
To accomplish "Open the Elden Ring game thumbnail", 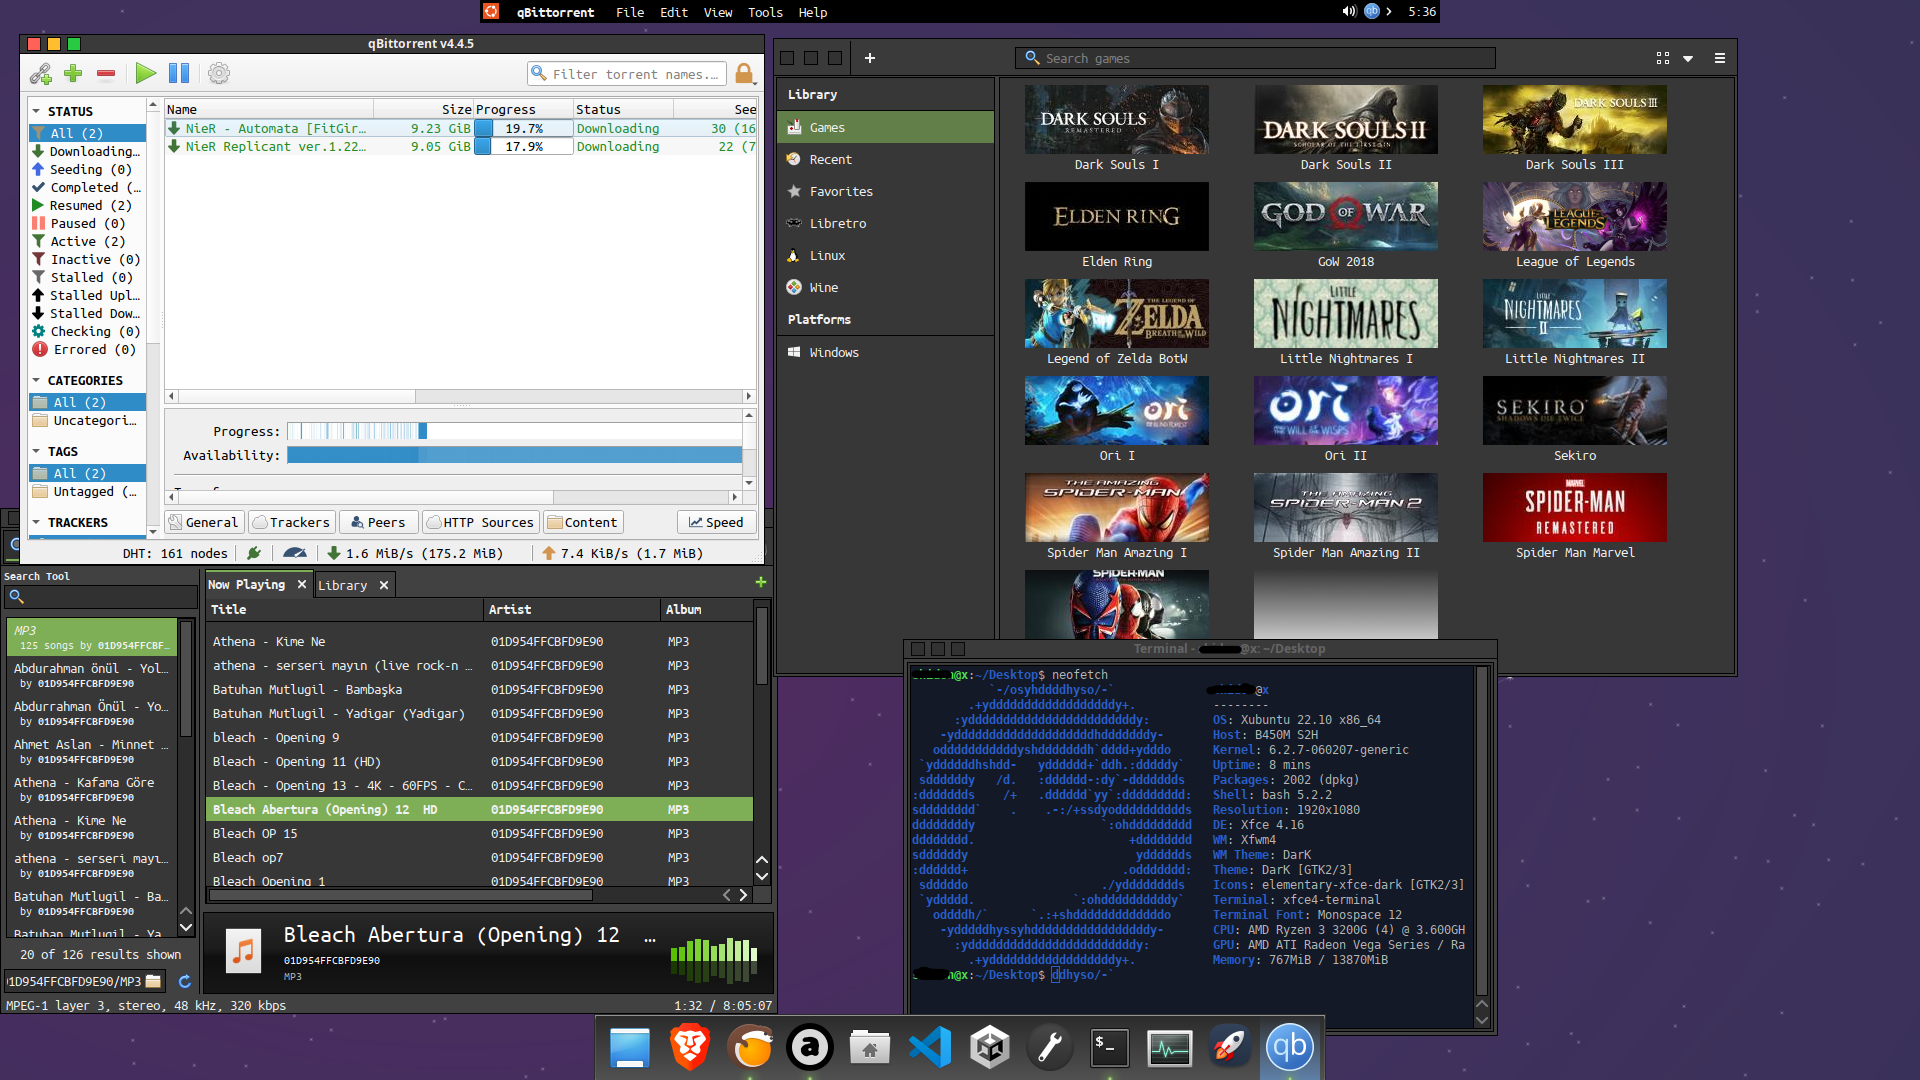I will pyautogui.click(x=1116, y=217).
